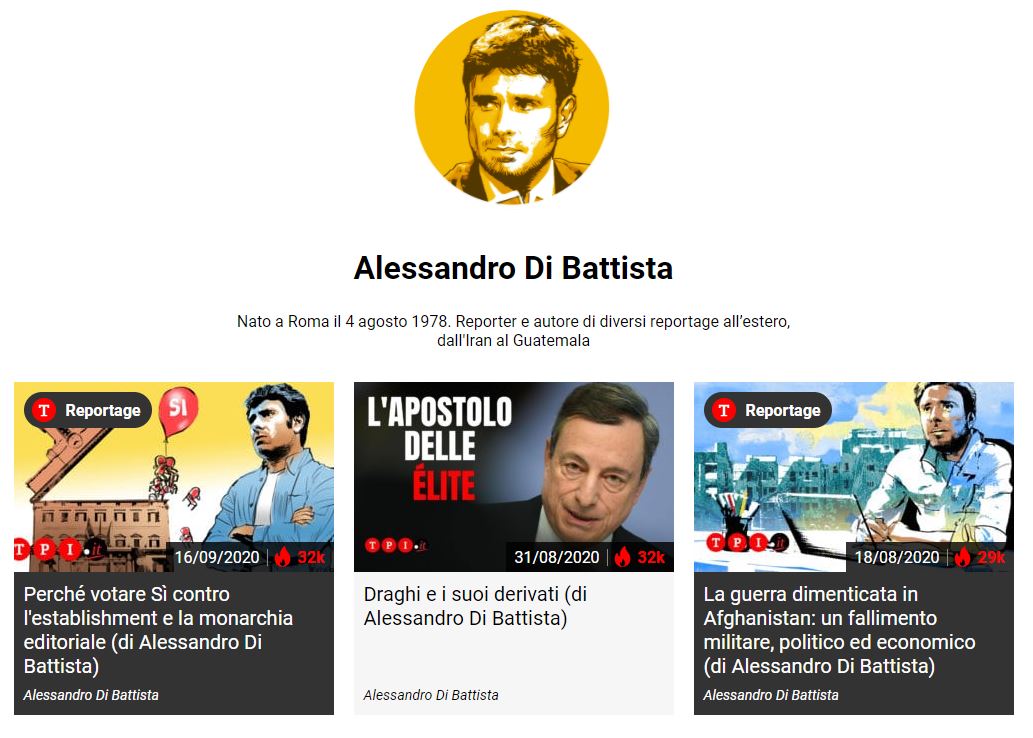Click the Alessandro Di Battista page heading
1033x738 pixels.
(x=513, y=268)
